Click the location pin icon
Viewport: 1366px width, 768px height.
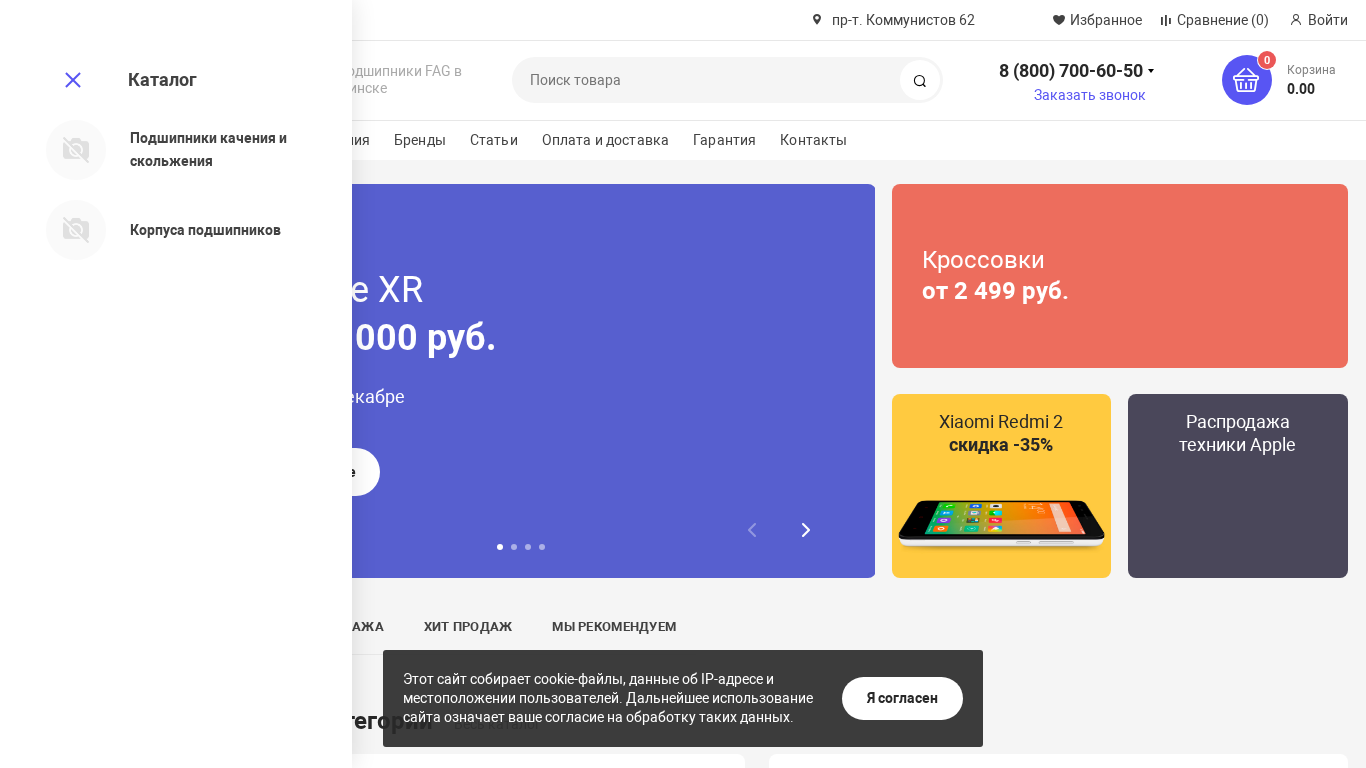click(x=817, y=20)
